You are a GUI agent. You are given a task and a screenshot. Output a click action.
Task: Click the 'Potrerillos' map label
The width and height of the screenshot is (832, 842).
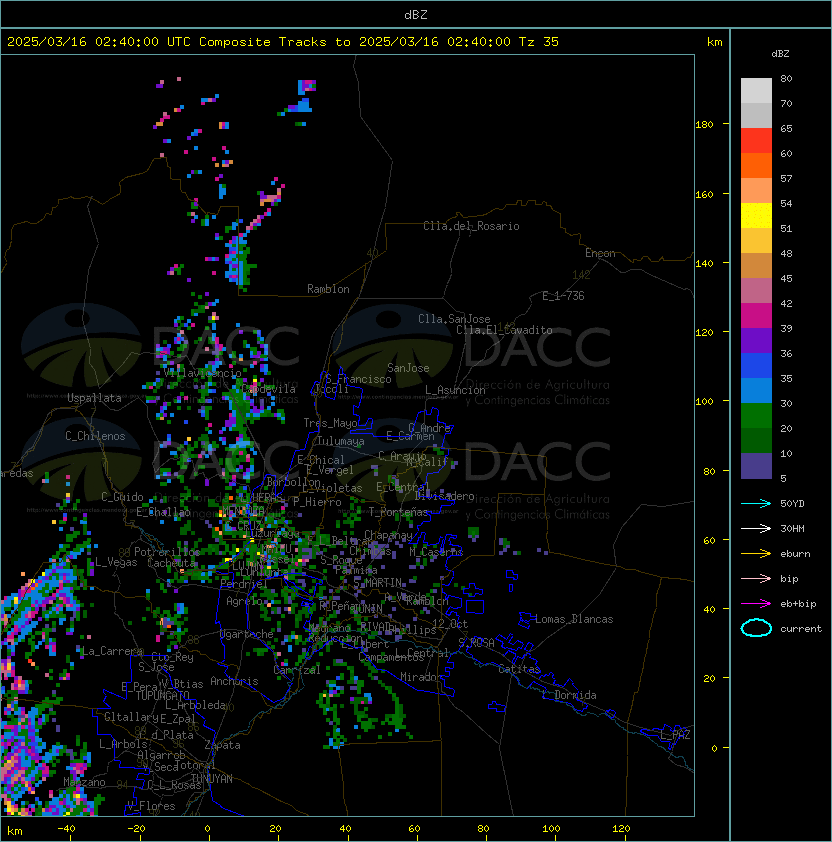167,552
